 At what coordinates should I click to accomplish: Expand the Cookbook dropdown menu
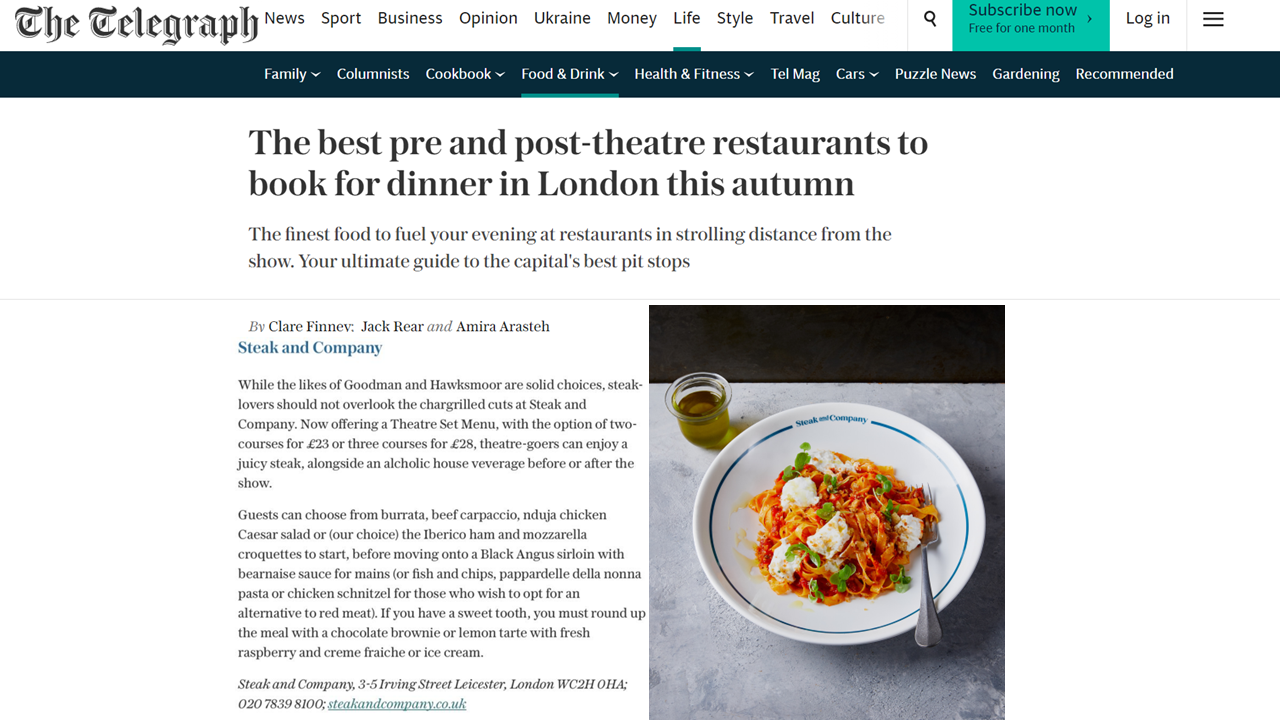tap(465, 74)
